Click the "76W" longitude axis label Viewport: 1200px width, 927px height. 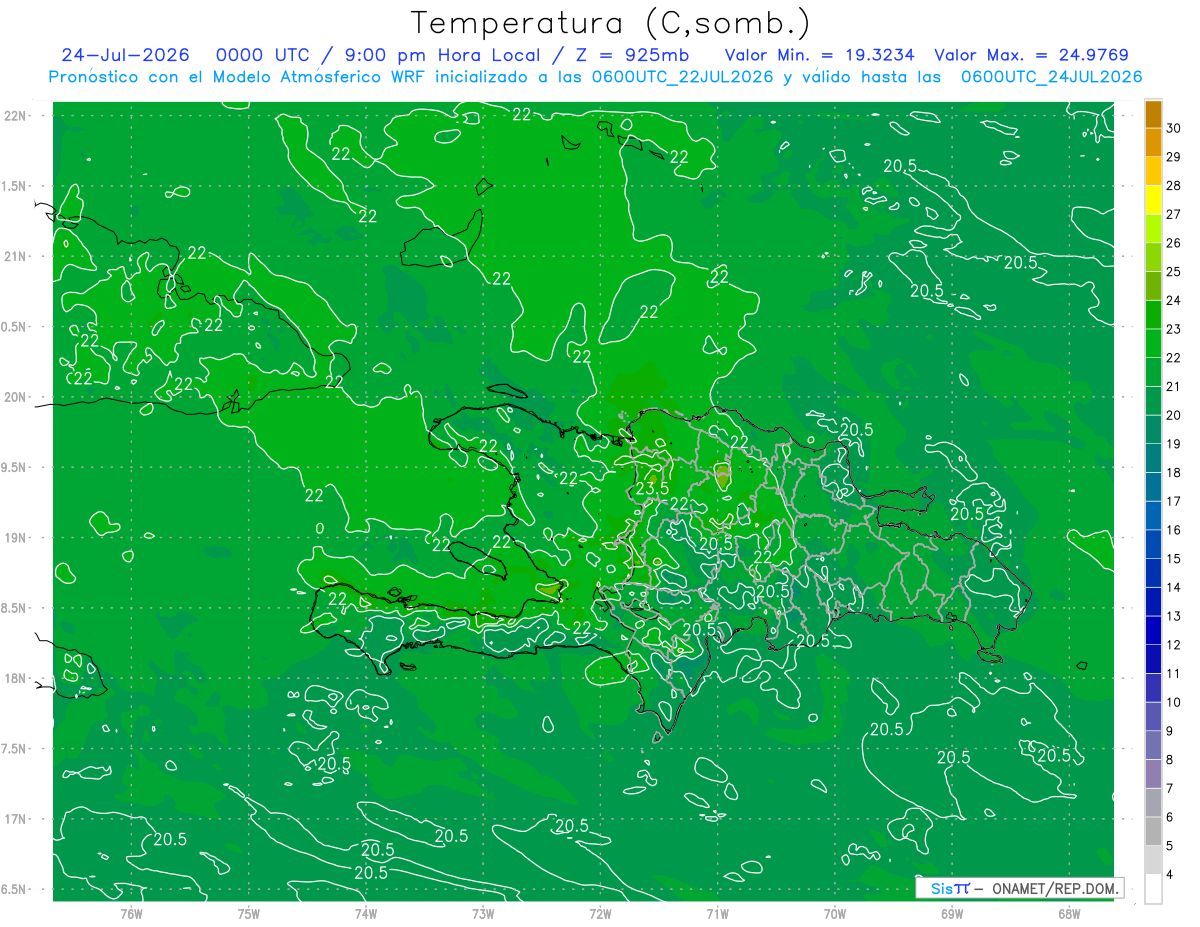point(131,914)
